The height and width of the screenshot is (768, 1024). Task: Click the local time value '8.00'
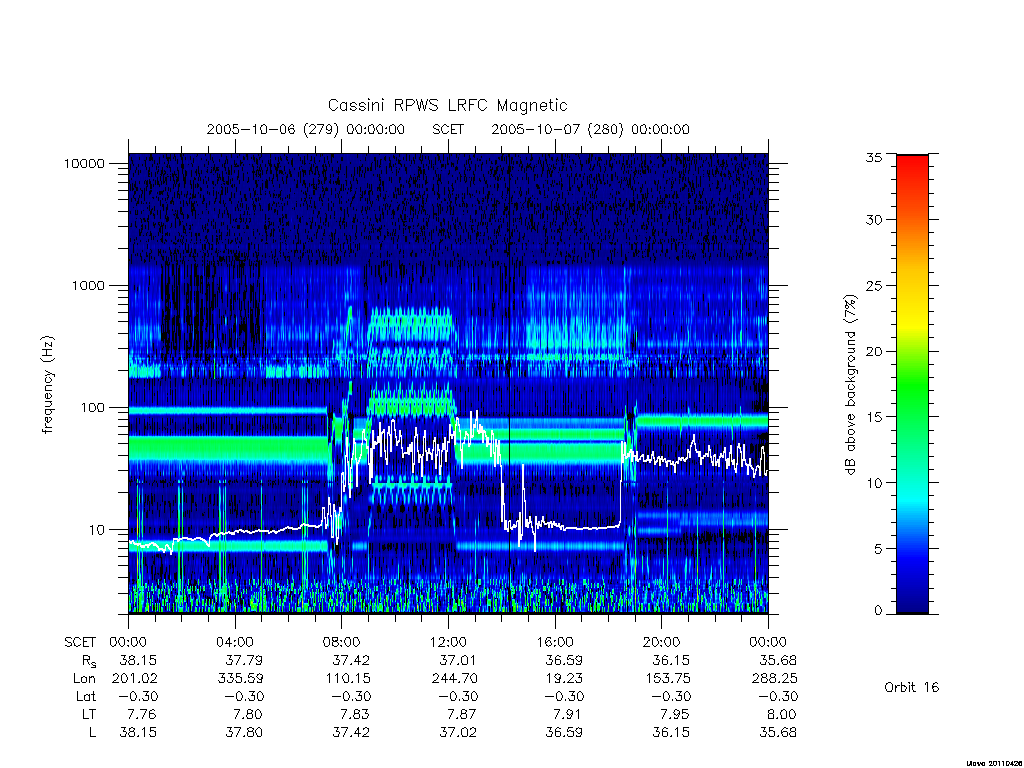click(x=782, y=714)
